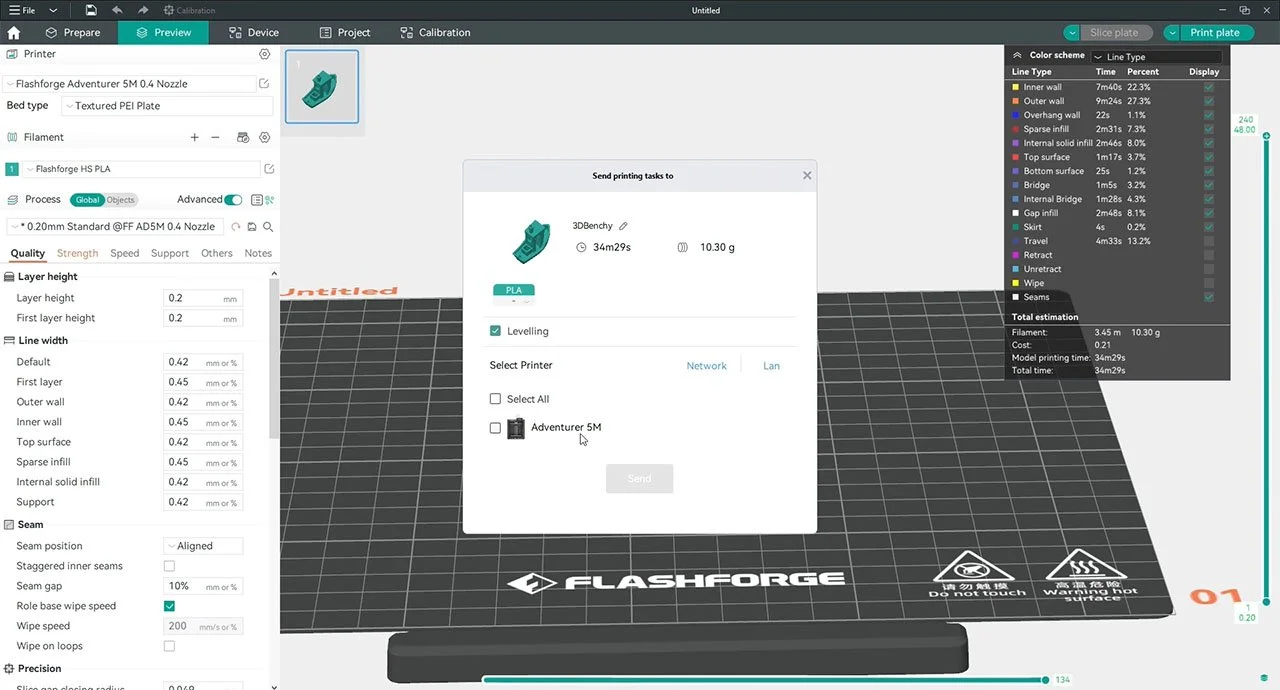
Task: Click the Send button in the dialog
Action: click(639, 478)
